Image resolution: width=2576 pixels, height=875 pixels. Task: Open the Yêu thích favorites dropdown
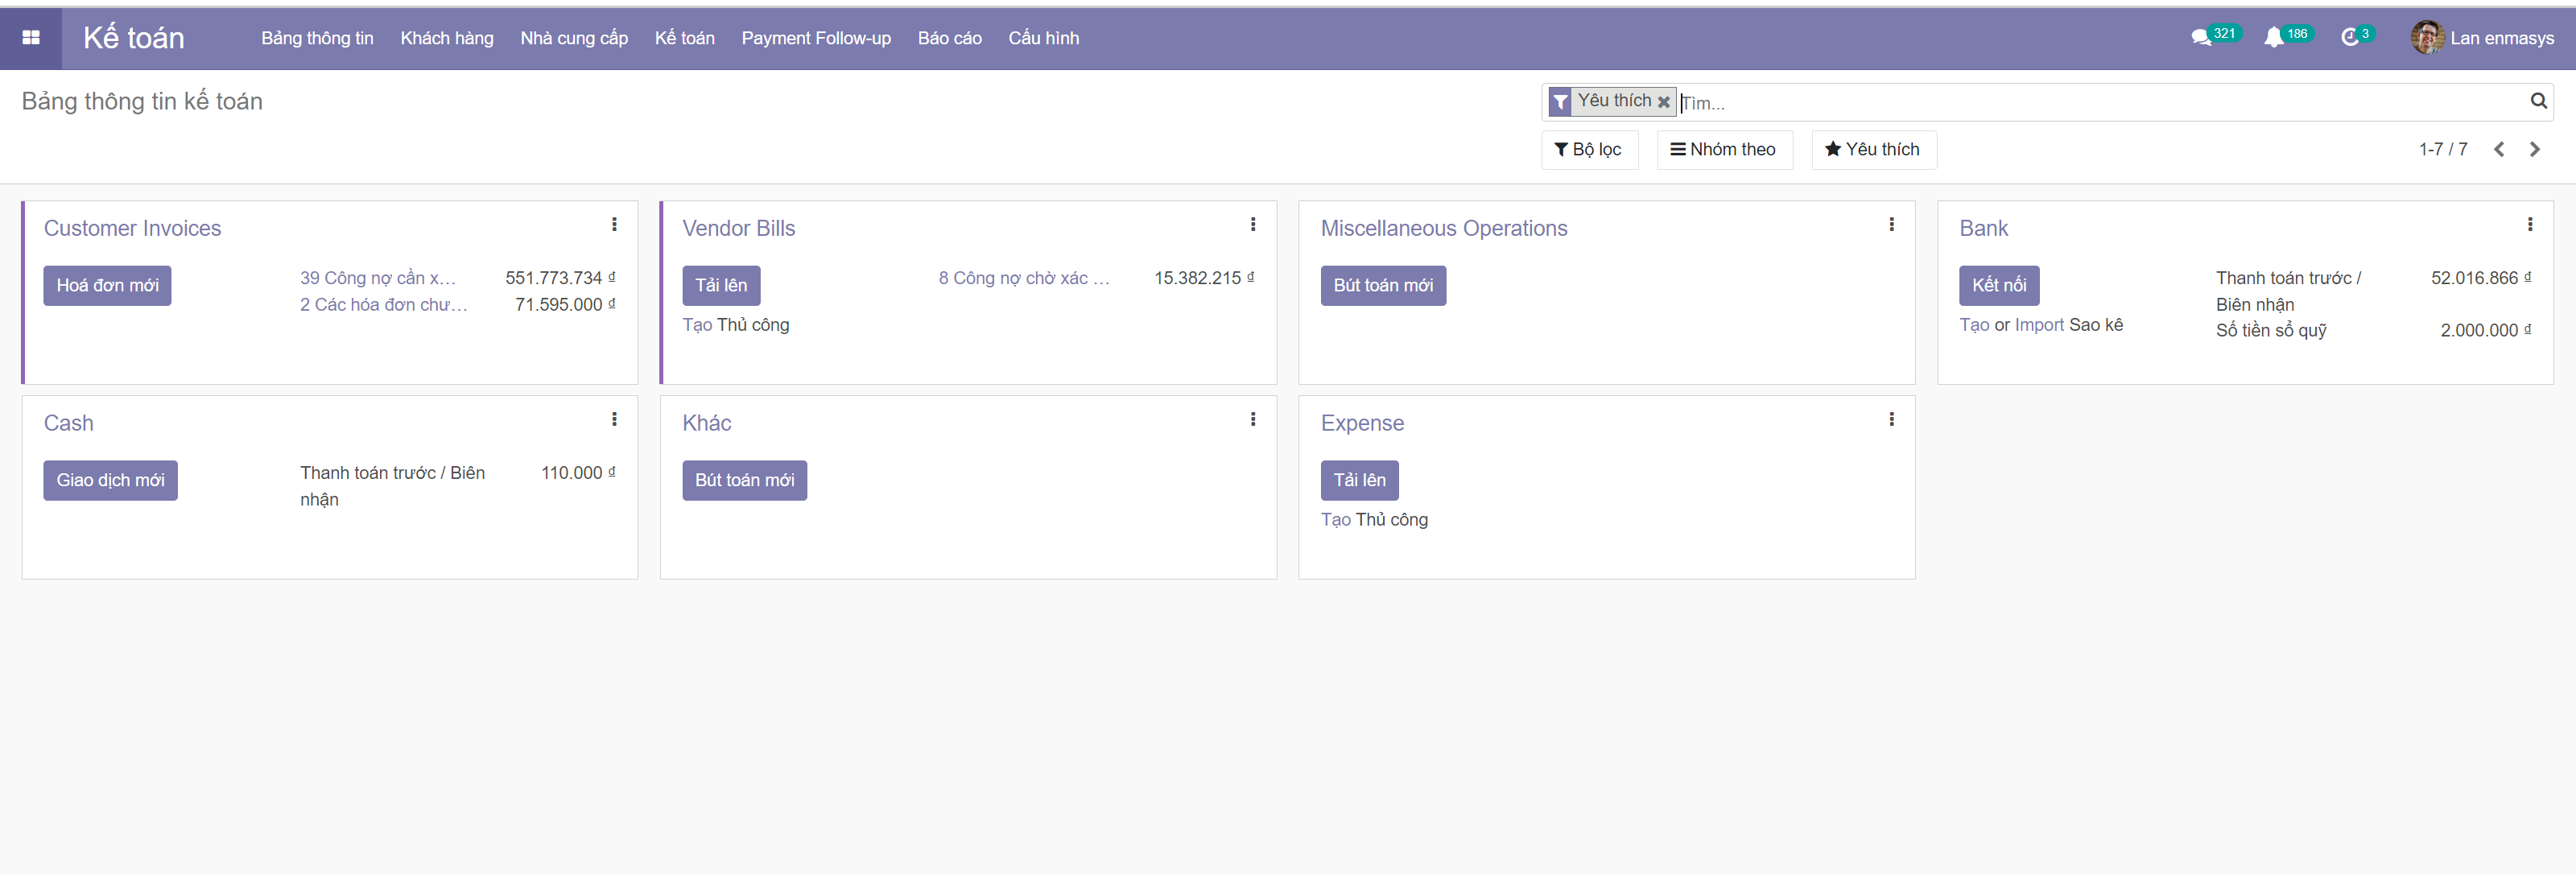tap(1872, 150)
